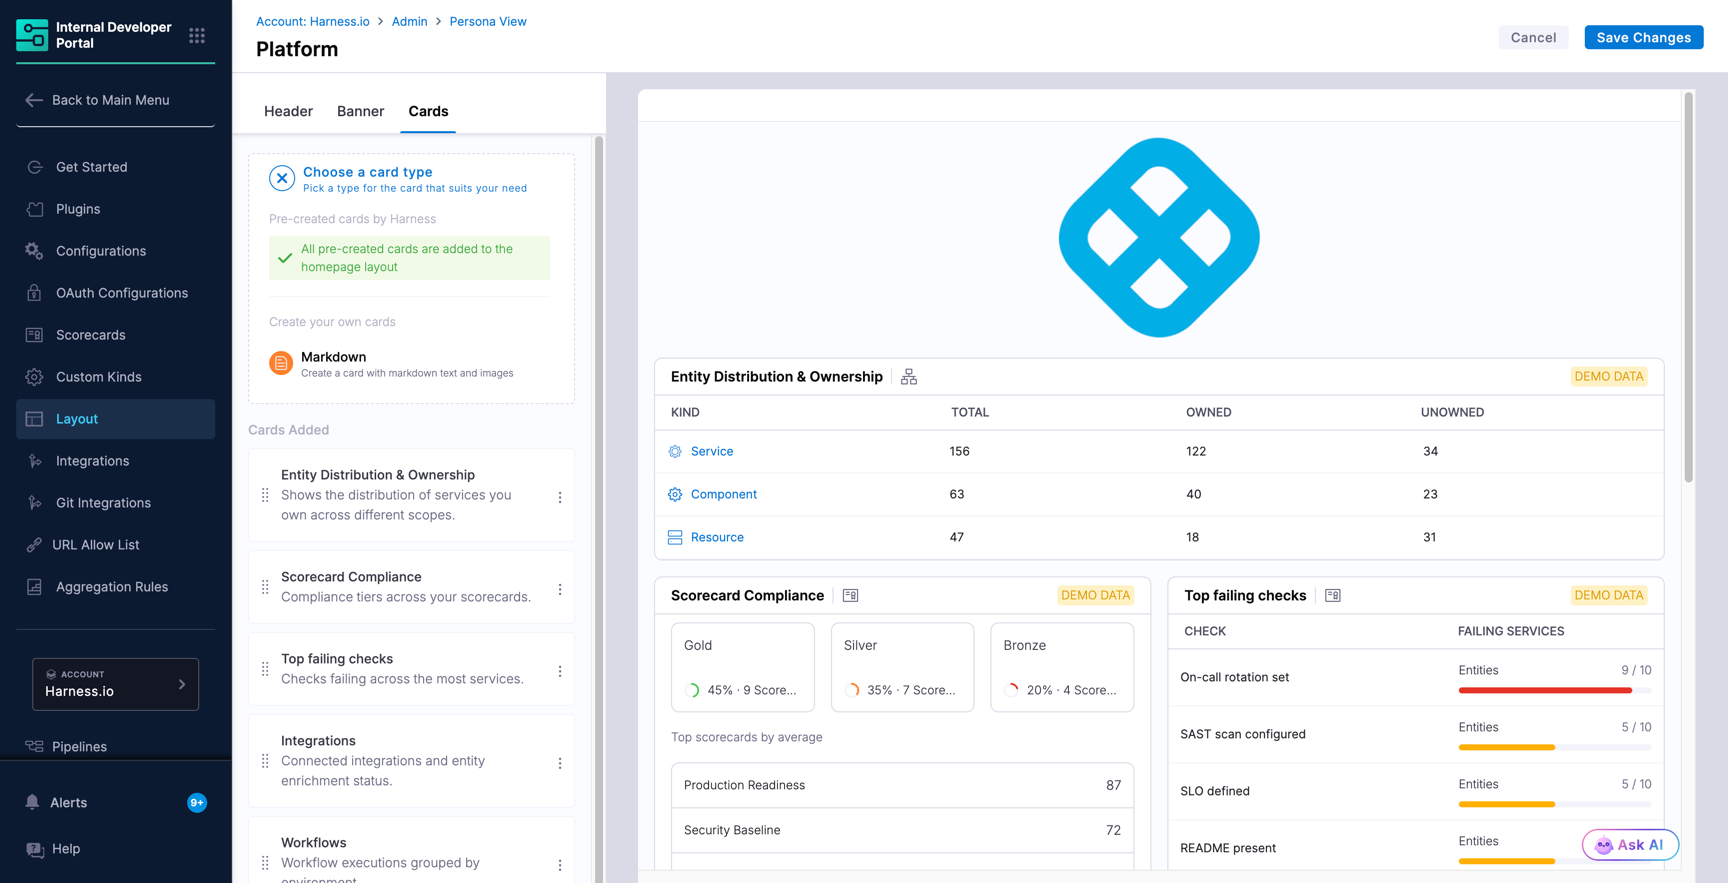Click the preview pane vertical scrollbar
The width and height of the screenshot is (1728, 883).
click(x=1688, y=287)
